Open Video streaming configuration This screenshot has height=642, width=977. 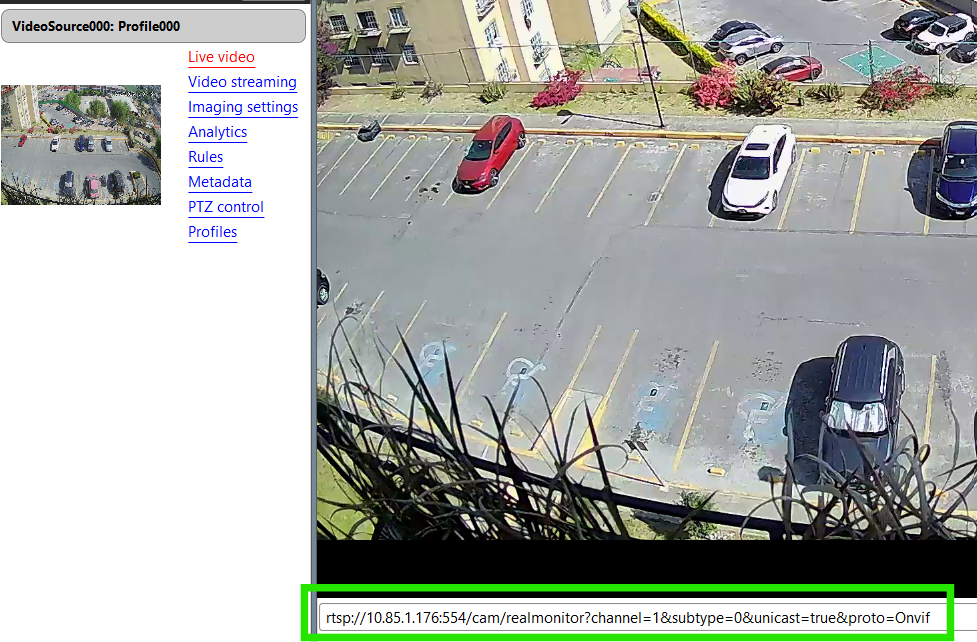pyautogui.click(x=242, y=82)
